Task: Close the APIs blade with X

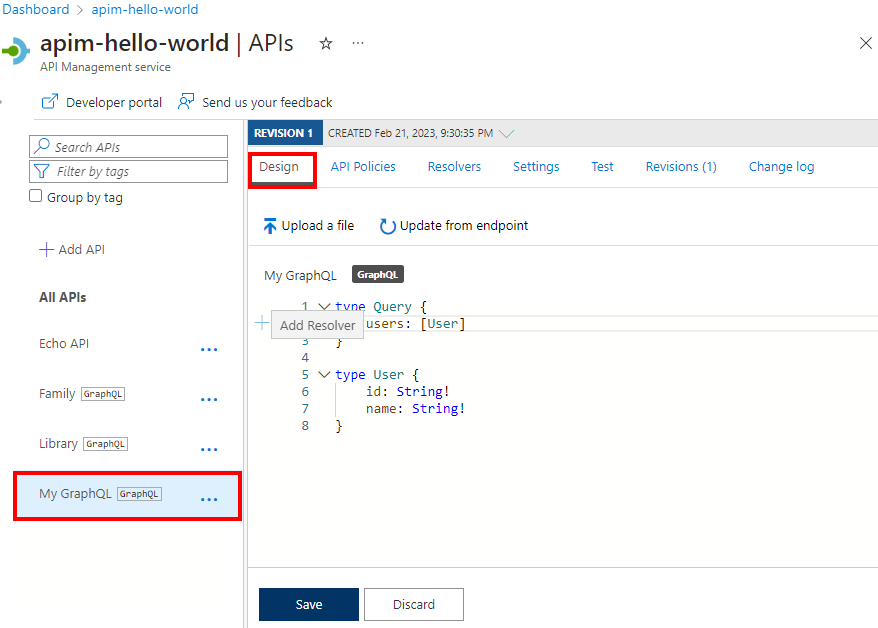Action: click(x=866, y=43)
